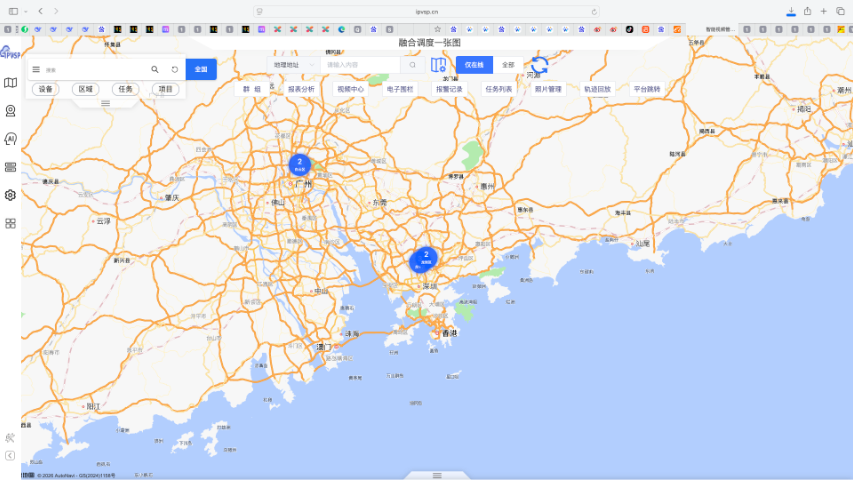
Task: Switch the filter to 全部
Action: tap(508, 65)
